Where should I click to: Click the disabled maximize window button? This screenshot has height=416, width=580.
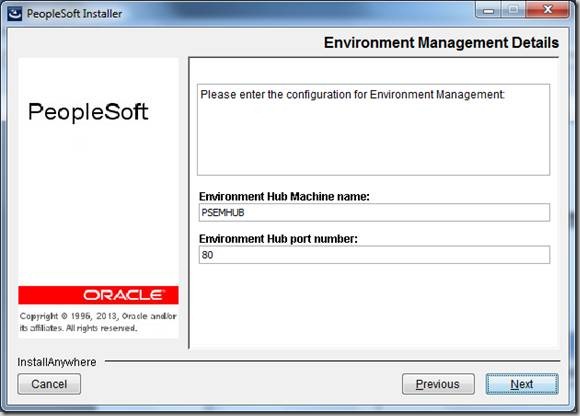pos(513,10)
